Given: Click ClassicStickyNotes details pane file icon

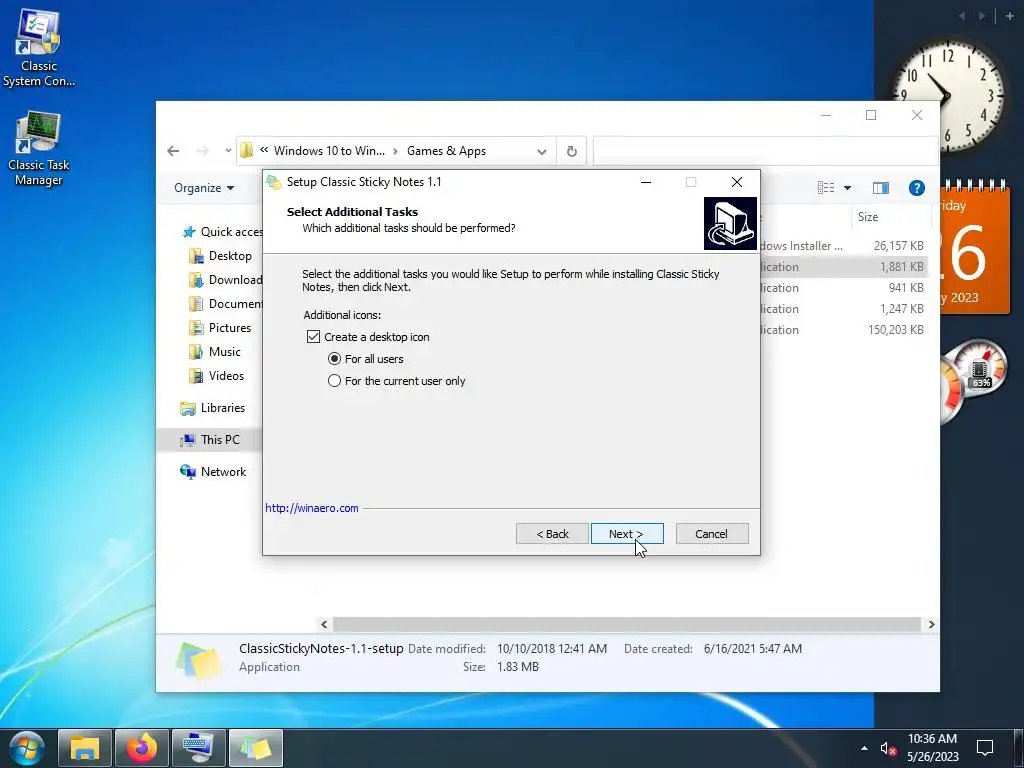Looking at the screenshot, I should [x=198, y=660].
